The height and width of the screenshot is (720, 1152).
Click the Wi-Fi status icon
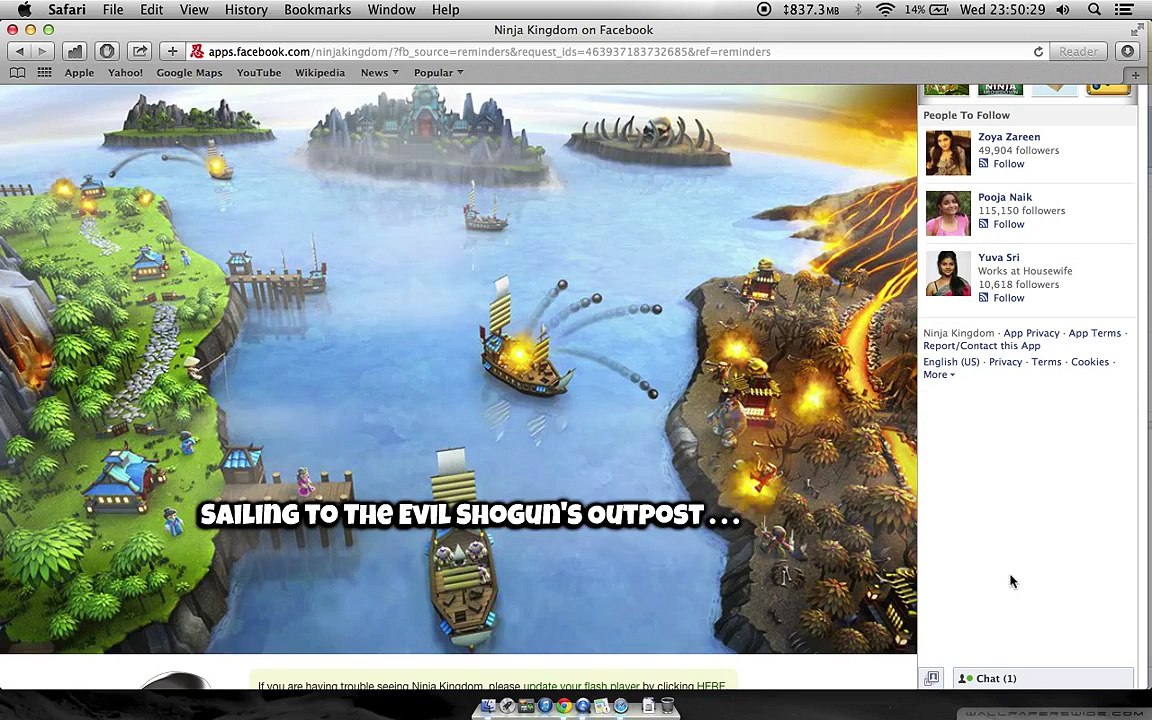(885, 10)
